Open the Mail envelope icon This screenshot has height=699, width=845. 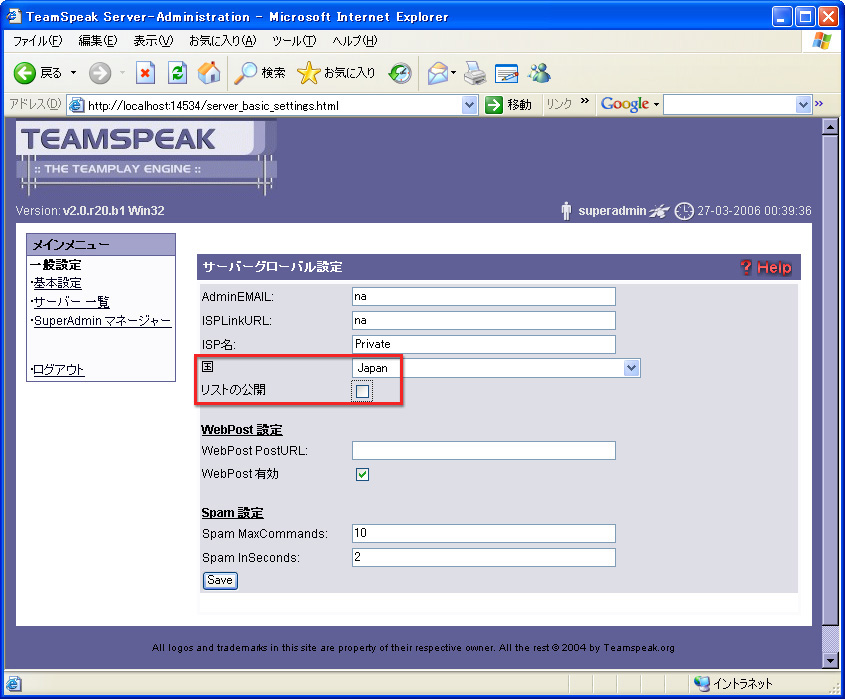tap(438, 73)
